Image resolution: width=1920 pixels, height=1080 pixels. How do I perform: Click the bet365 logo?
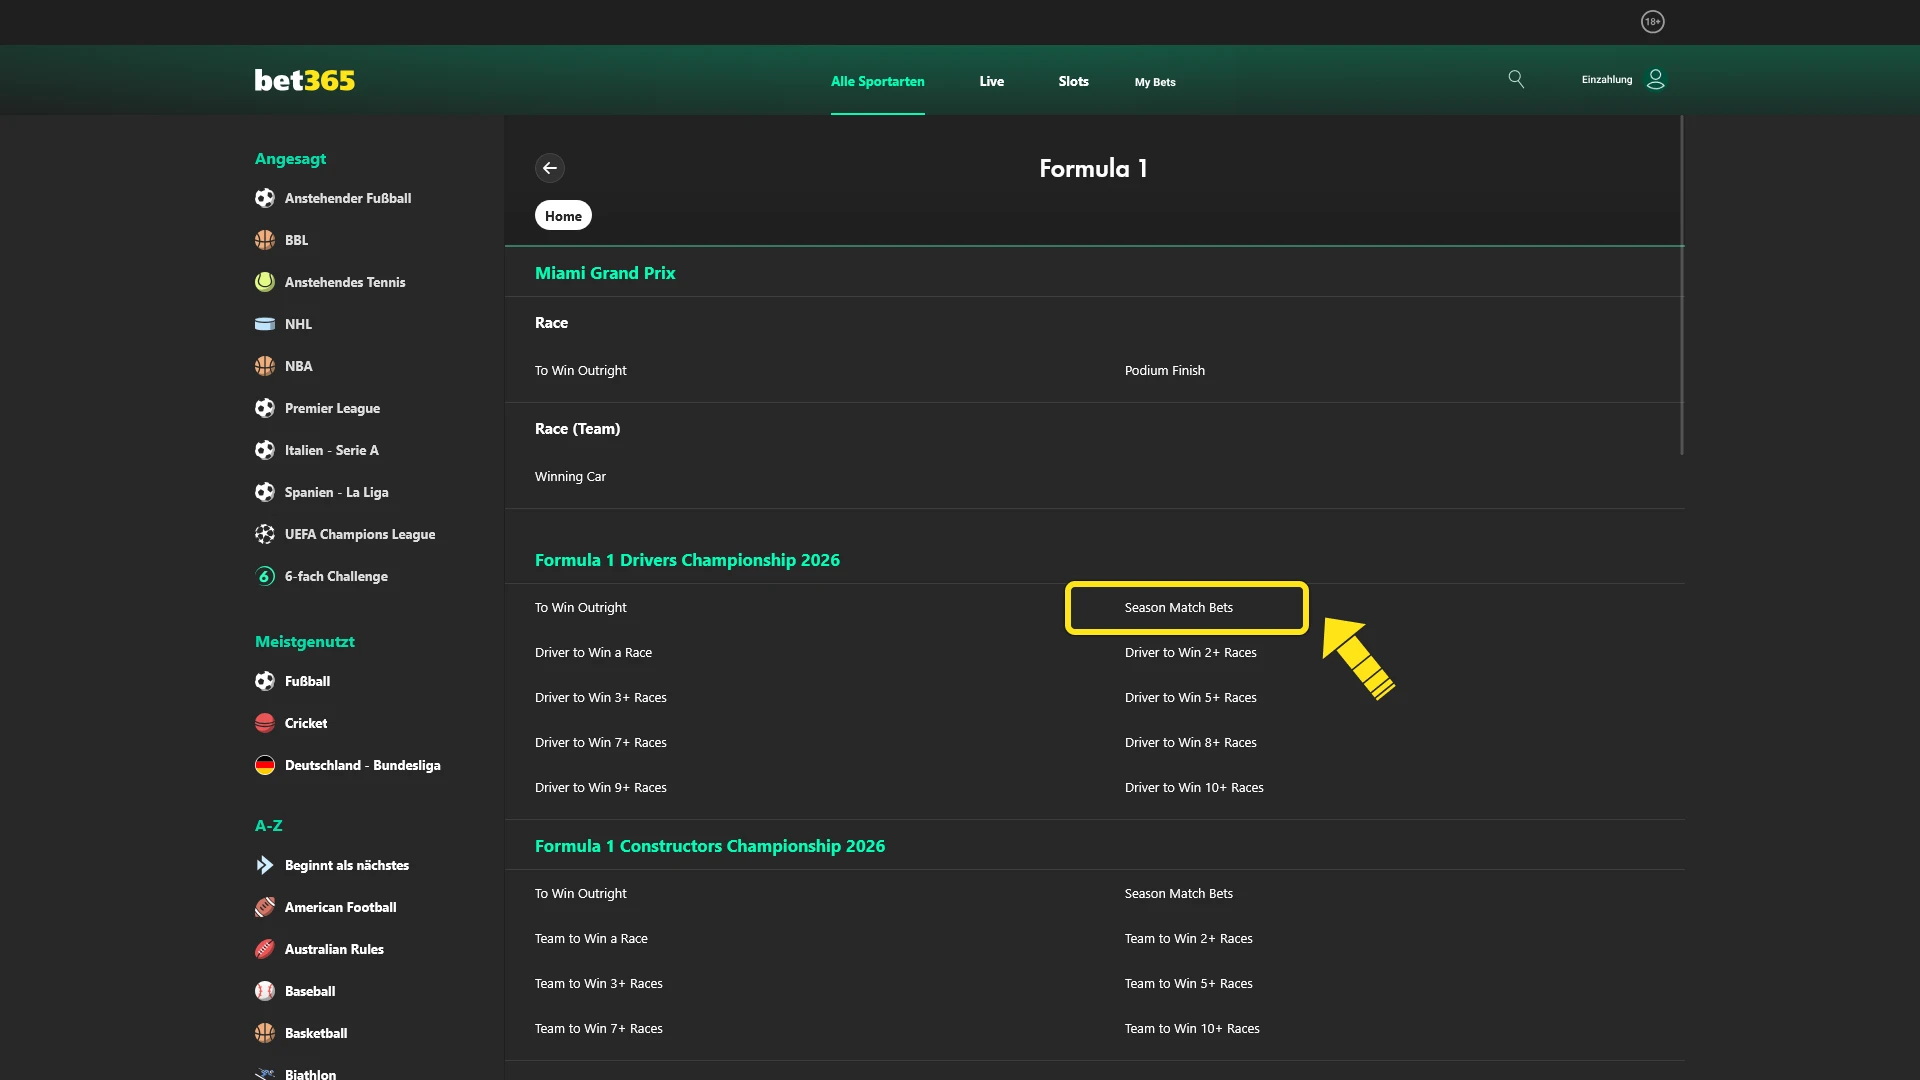coord(304,80)
